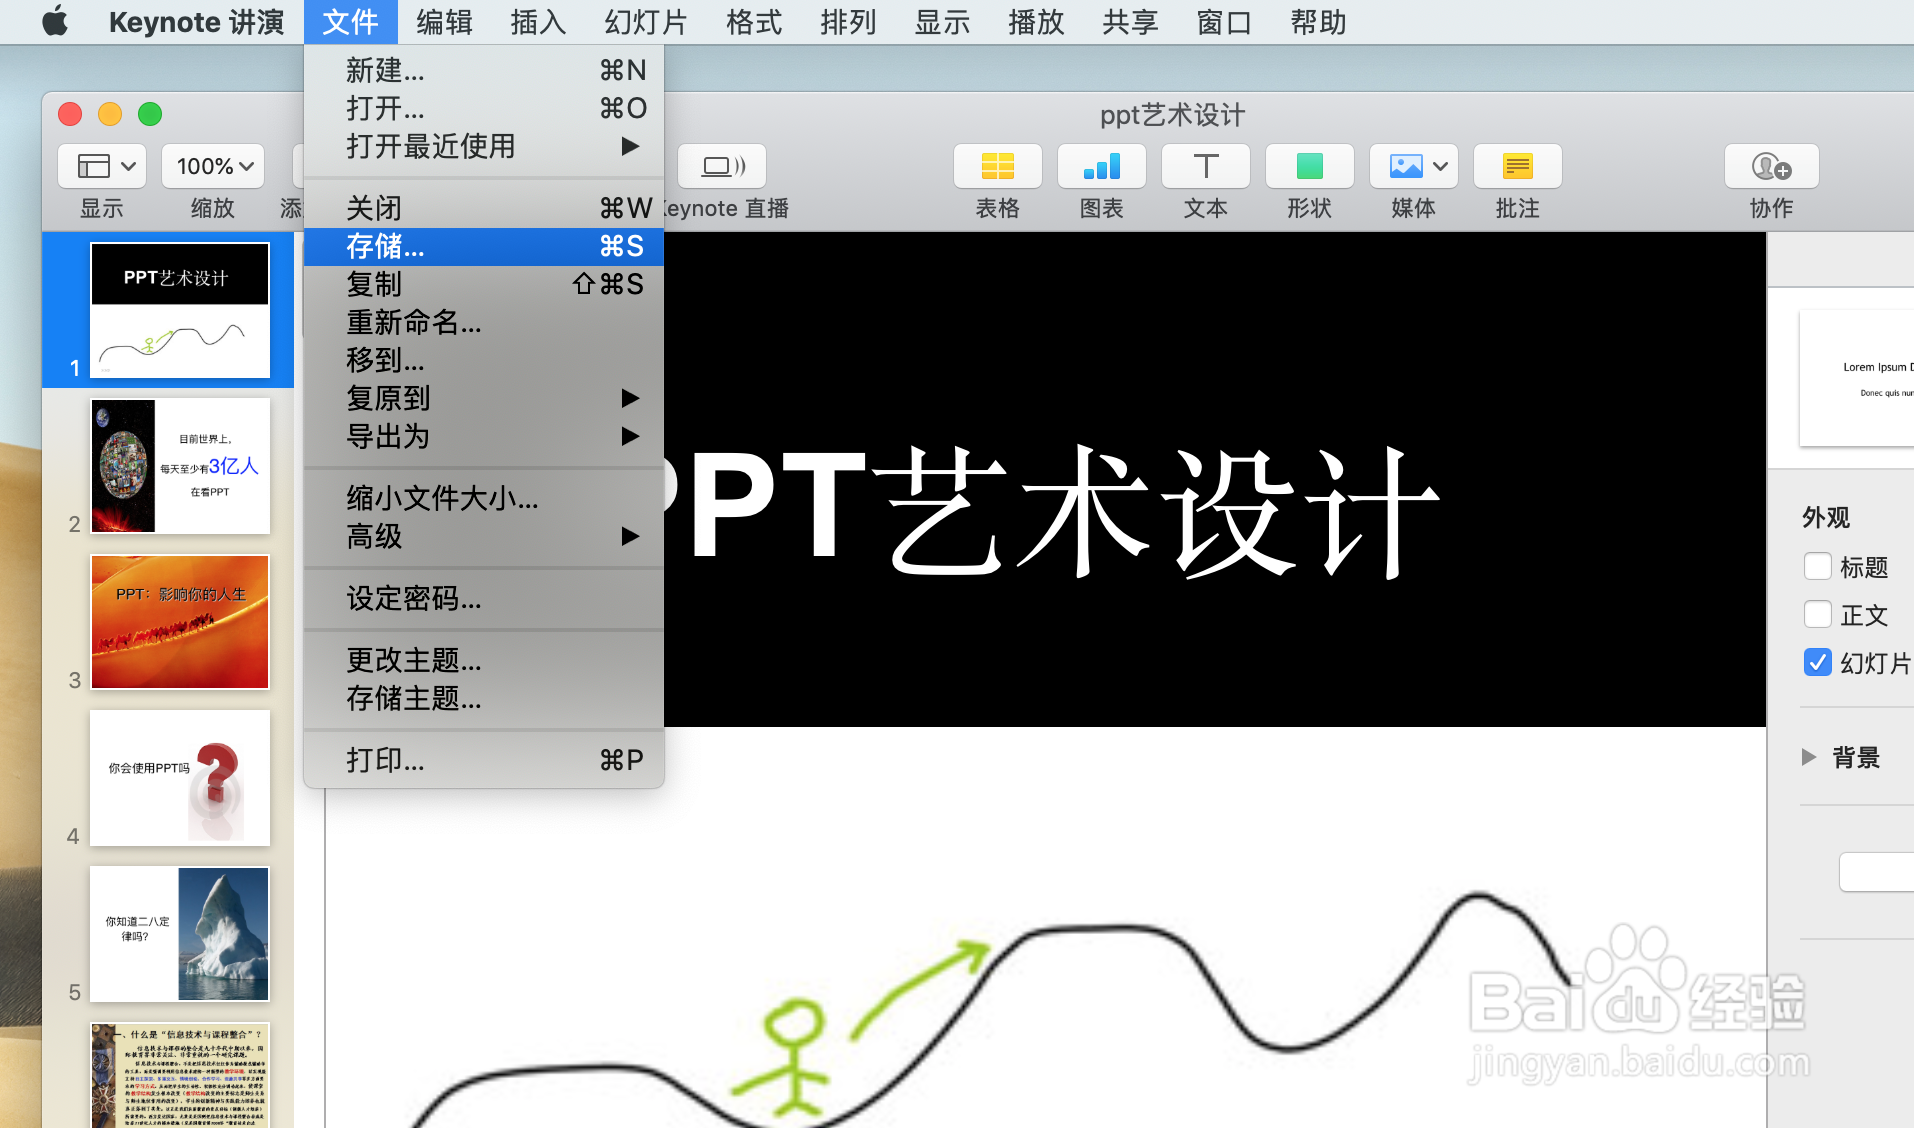Screen dimensions: 1914x1128
Task: Choose 关闭 in the file menu
Action: (484, 208)
